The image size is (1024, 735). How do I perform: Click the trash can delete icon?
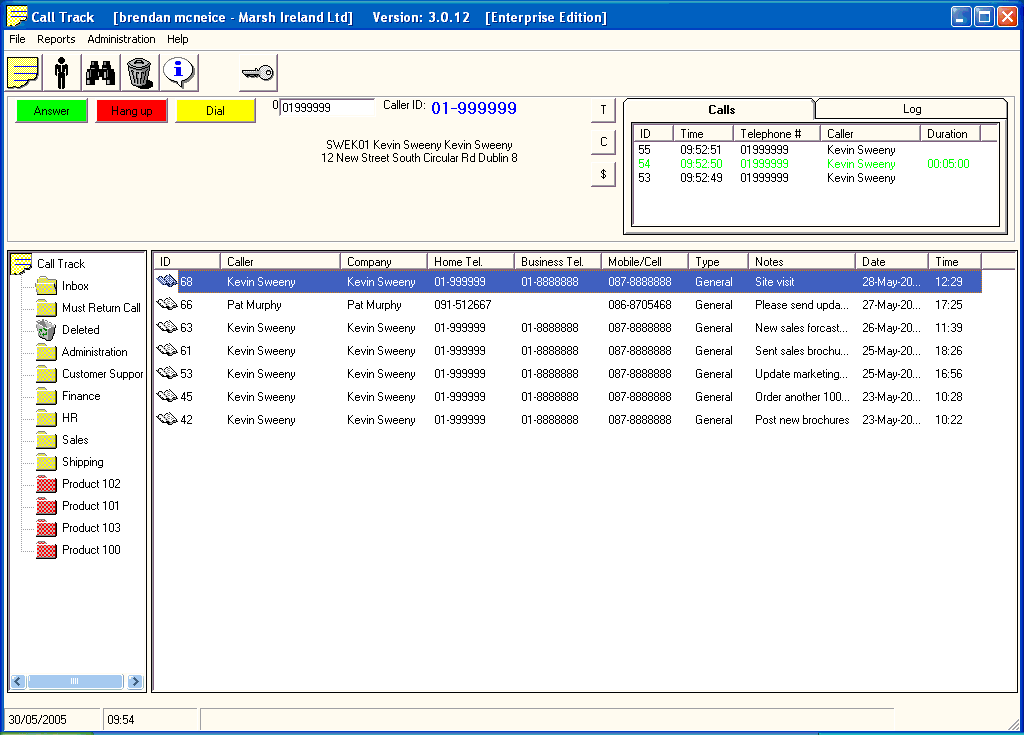[139, 73]
